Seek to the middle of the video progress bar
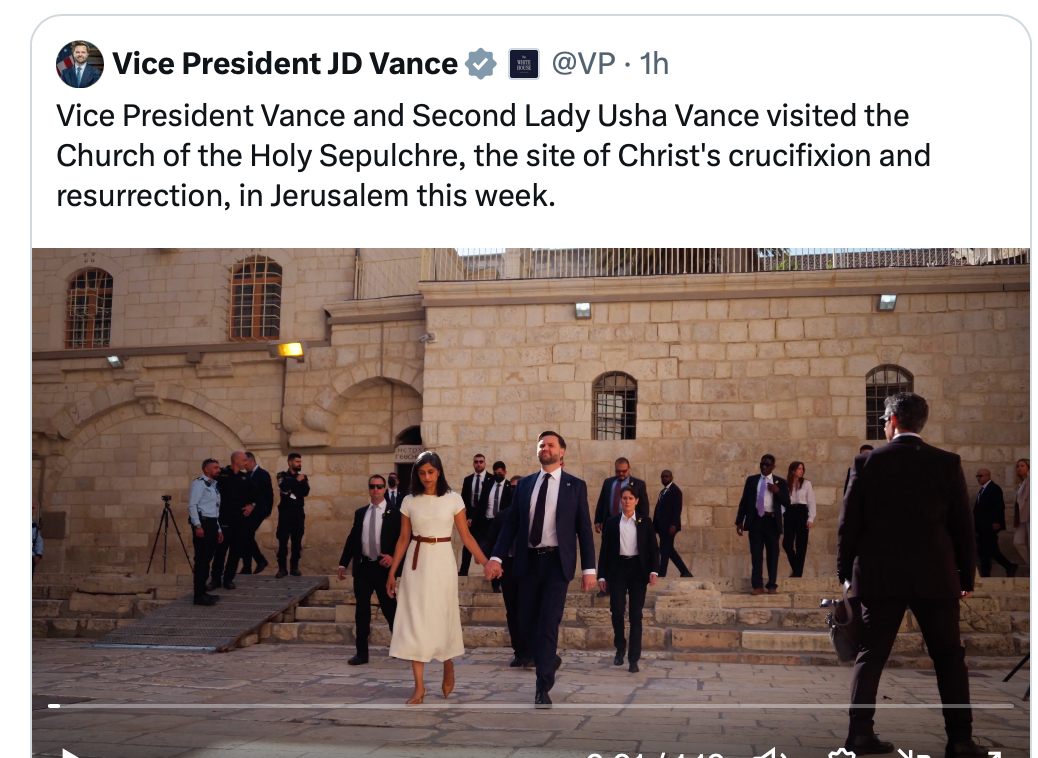 click(530, 706)
